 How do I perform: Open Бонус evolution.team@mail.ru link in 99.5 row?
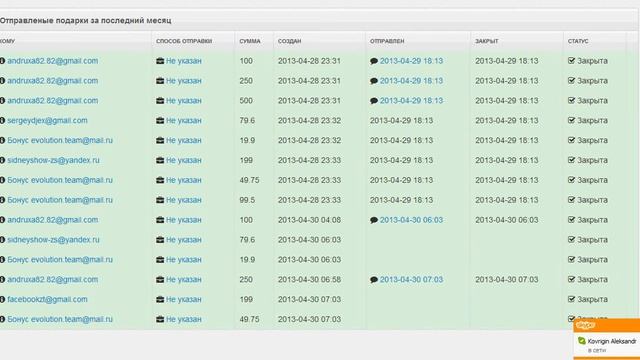click(60, 200)
